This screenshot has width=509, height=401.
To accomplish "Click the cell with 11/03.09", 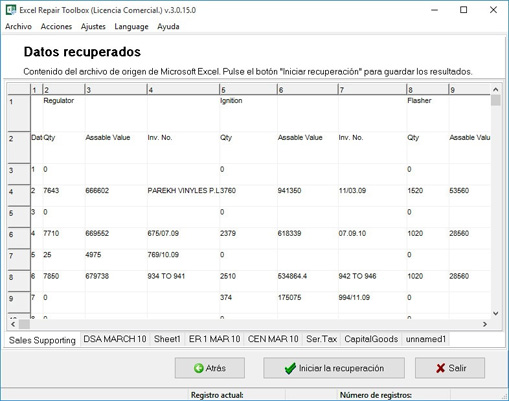I will coord(372,195).
